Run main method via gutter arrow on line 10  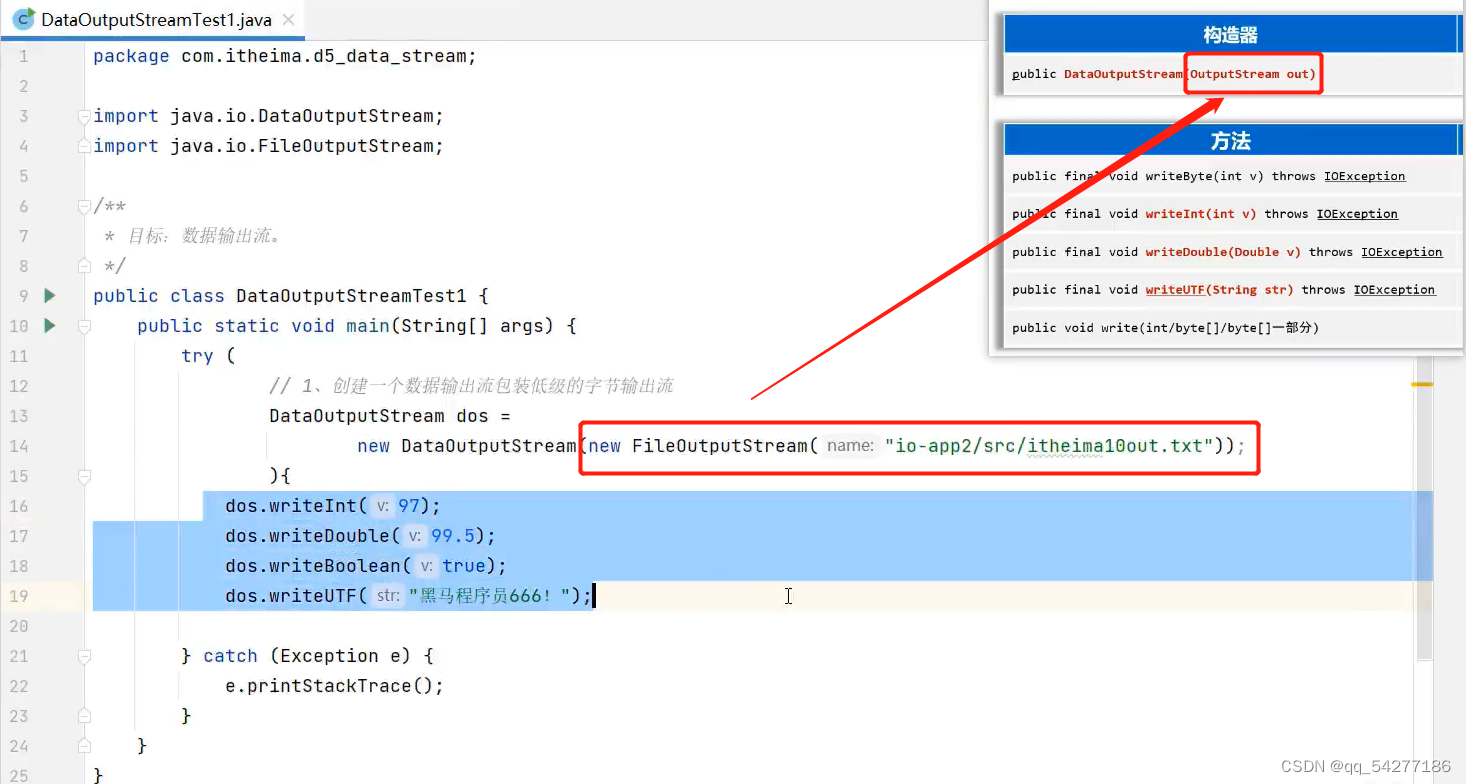tap(50, 326)
